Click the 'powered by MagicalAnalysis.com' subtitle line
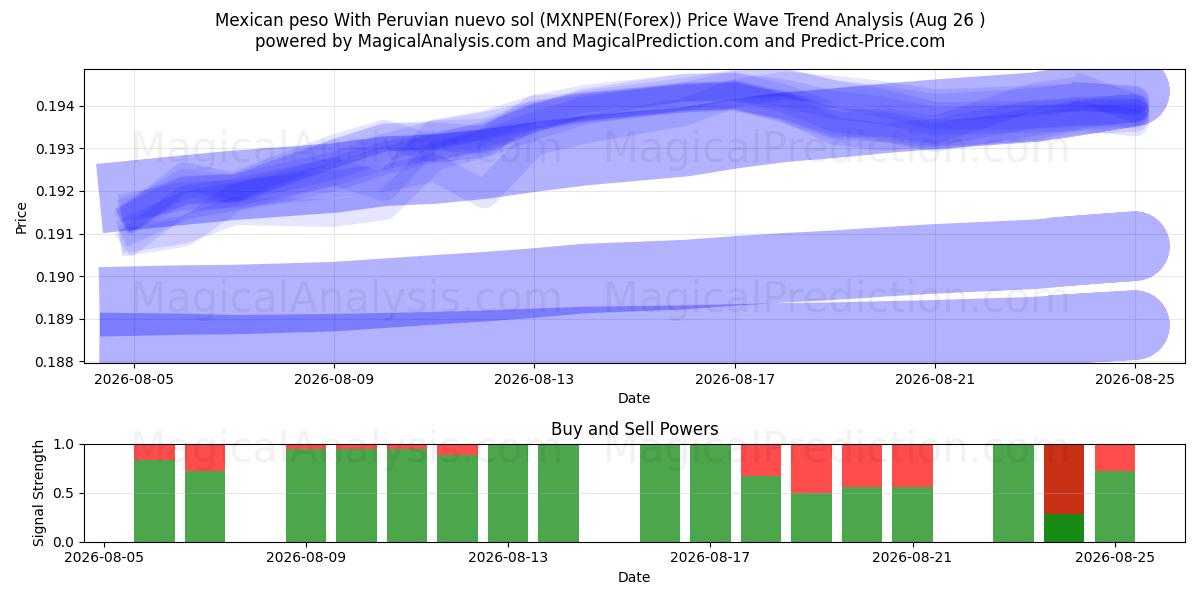The image size is (1200, 600). [x=600, y=41]
